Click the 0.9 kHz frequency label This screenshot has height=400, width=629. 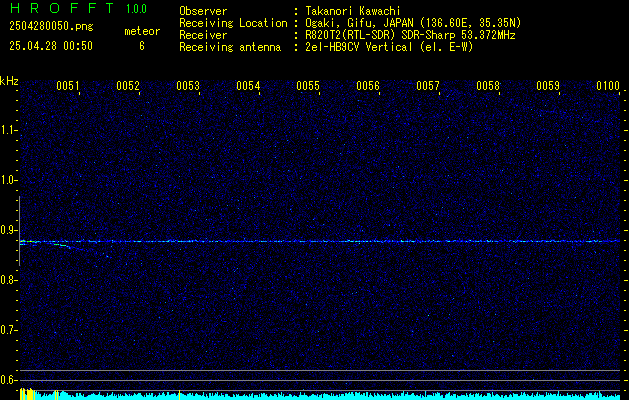(9, 230)
